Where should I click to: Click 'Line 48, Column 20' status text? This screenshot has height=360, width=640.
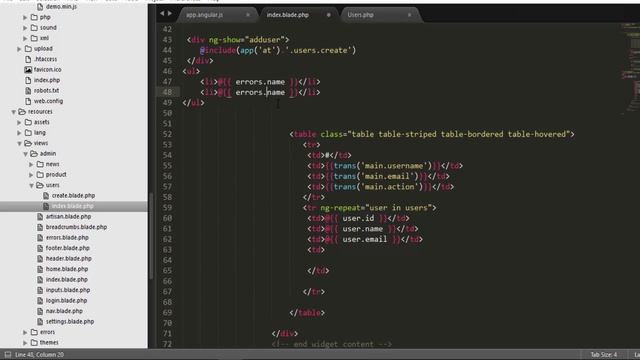coord(39,355)
